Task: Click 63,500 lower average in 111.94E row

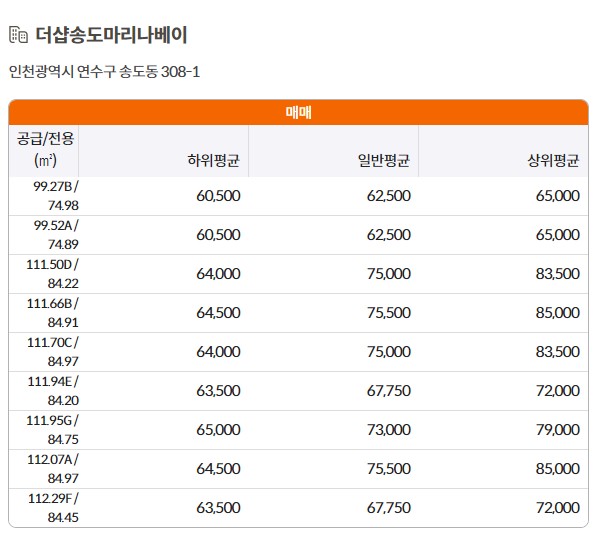Action: coord(218,391)
